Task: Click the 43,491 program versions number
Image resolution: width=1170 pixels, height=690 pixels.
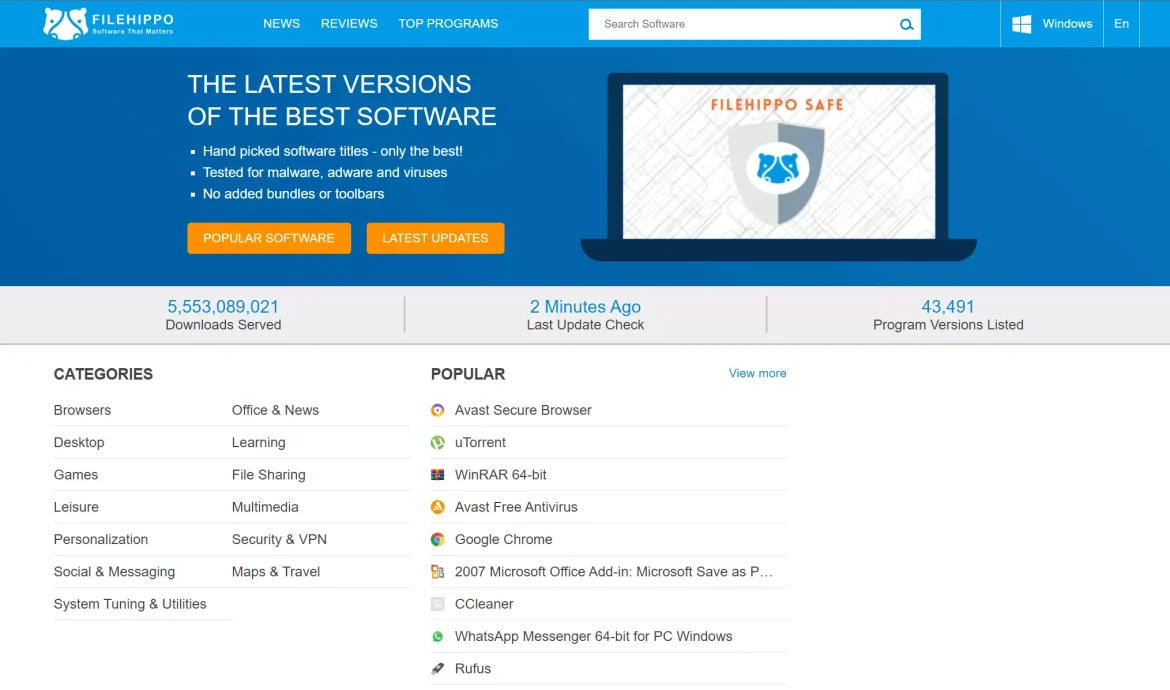Action: (948, 307)
